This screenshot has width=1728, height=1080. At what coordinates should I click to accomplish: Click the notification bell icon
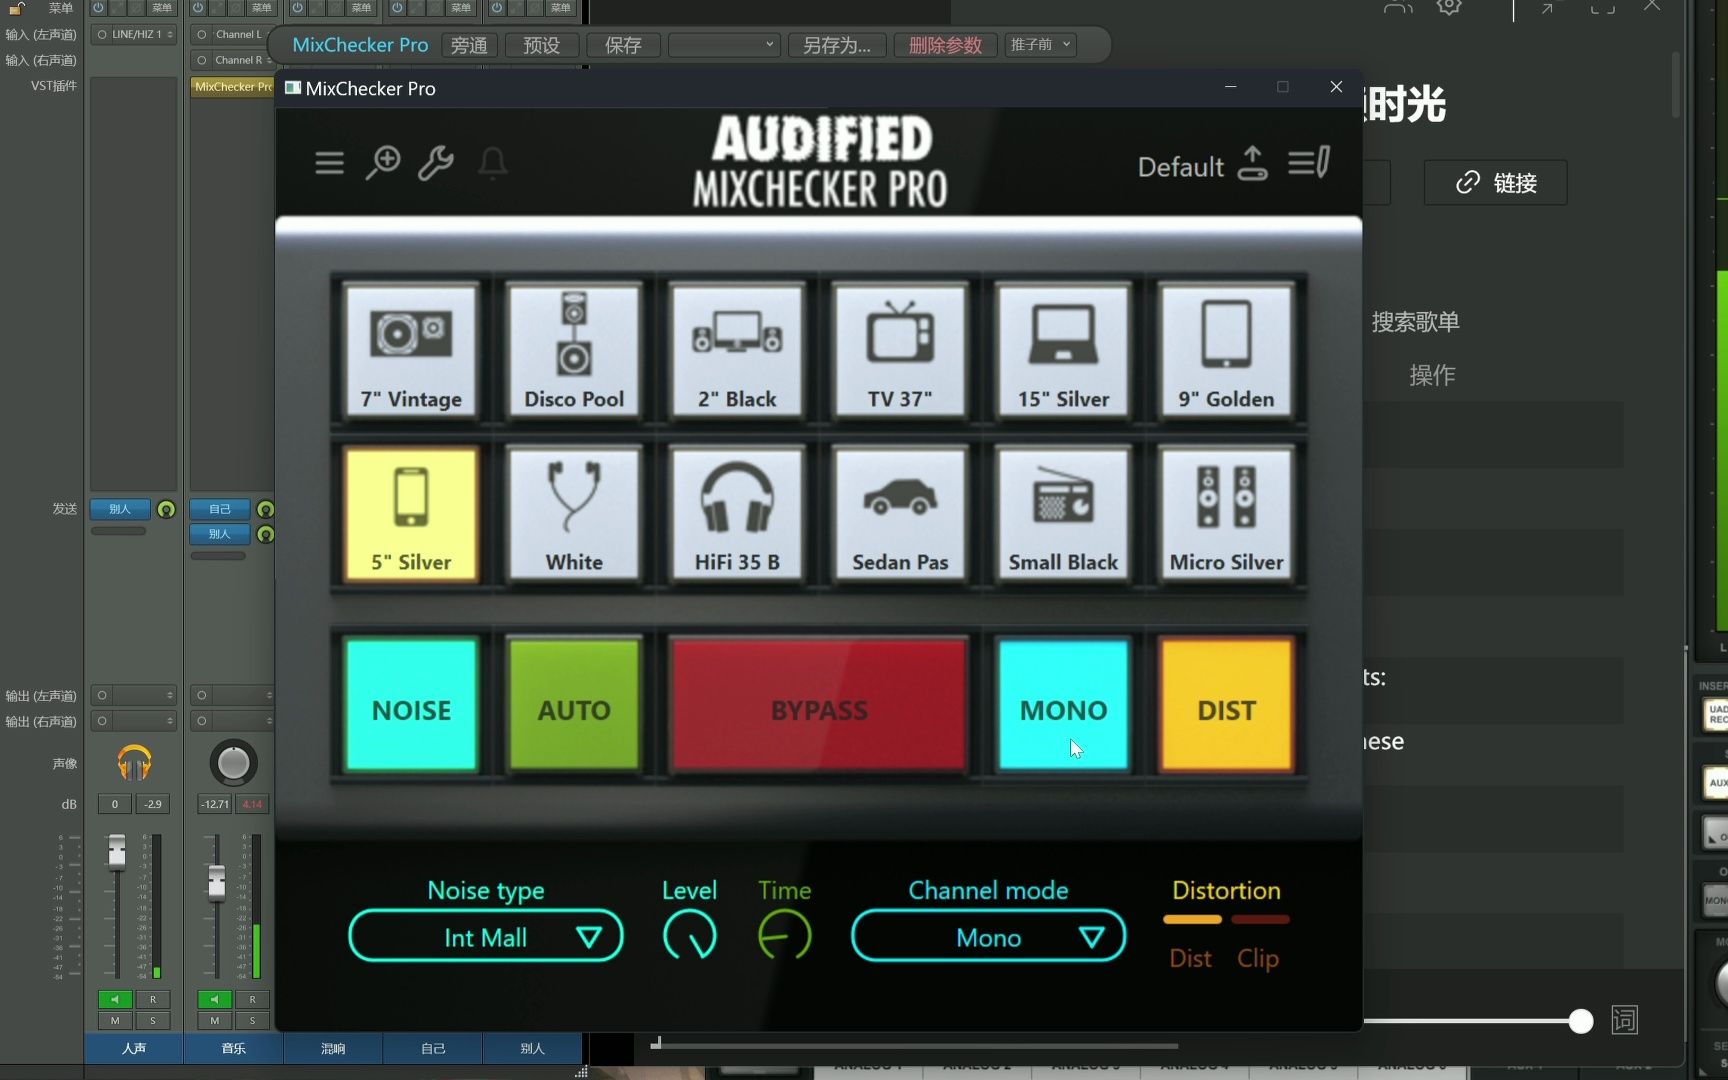coord(492,162)
